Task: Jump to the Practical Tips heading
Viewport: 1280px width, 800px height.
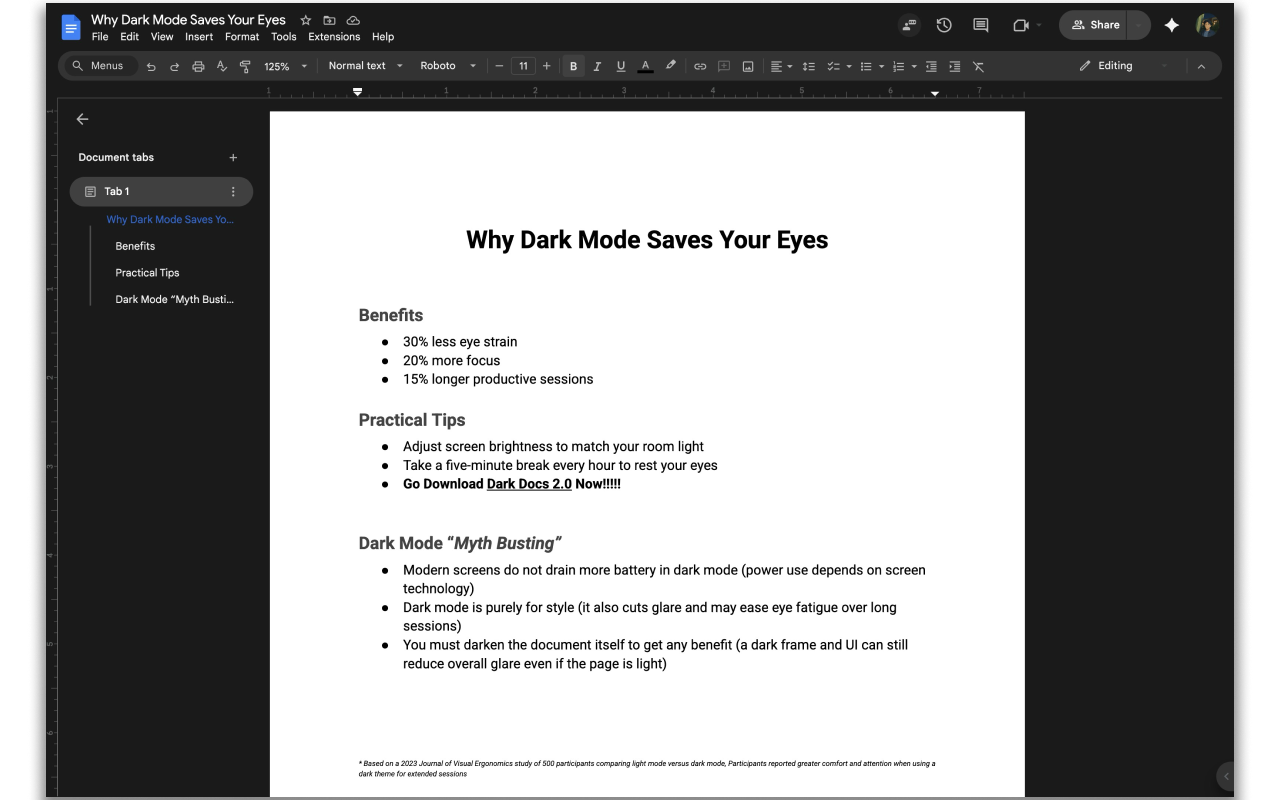Action: [147, 272]
